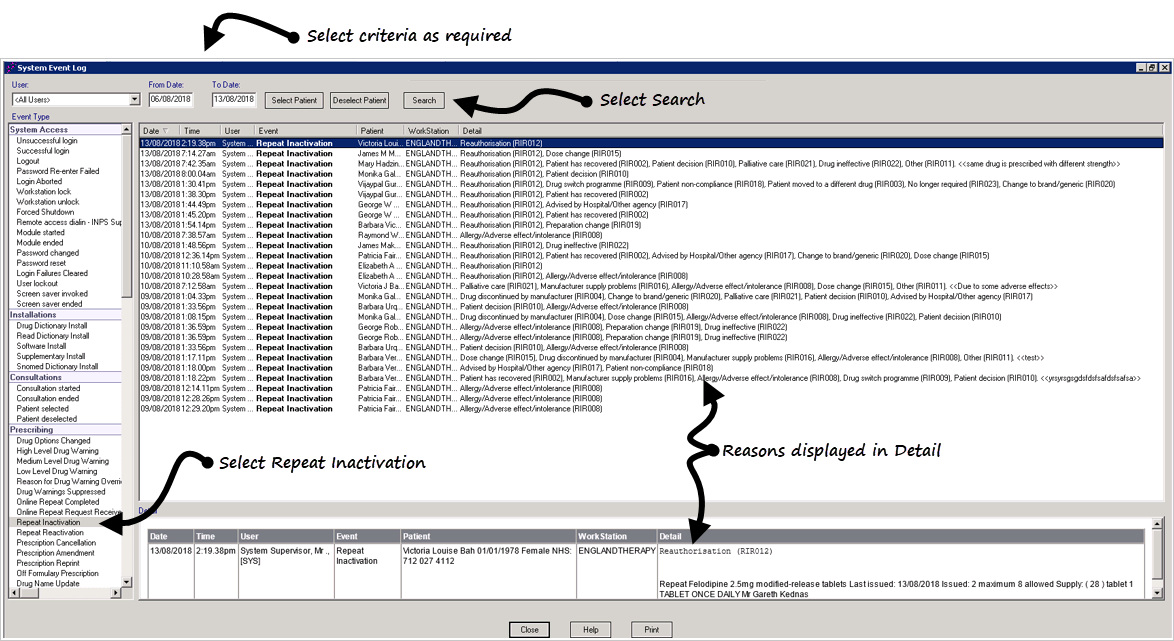
Task: Restore the System Event Log window
Action: coord(1152,68)
